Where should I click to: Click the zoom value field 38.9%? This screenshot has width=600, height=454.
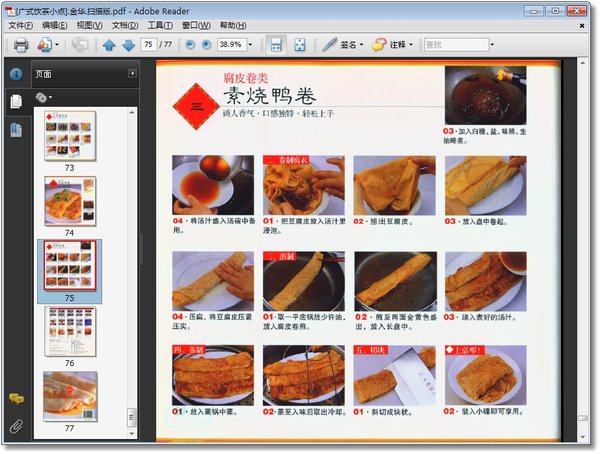(x=232, y=44)
